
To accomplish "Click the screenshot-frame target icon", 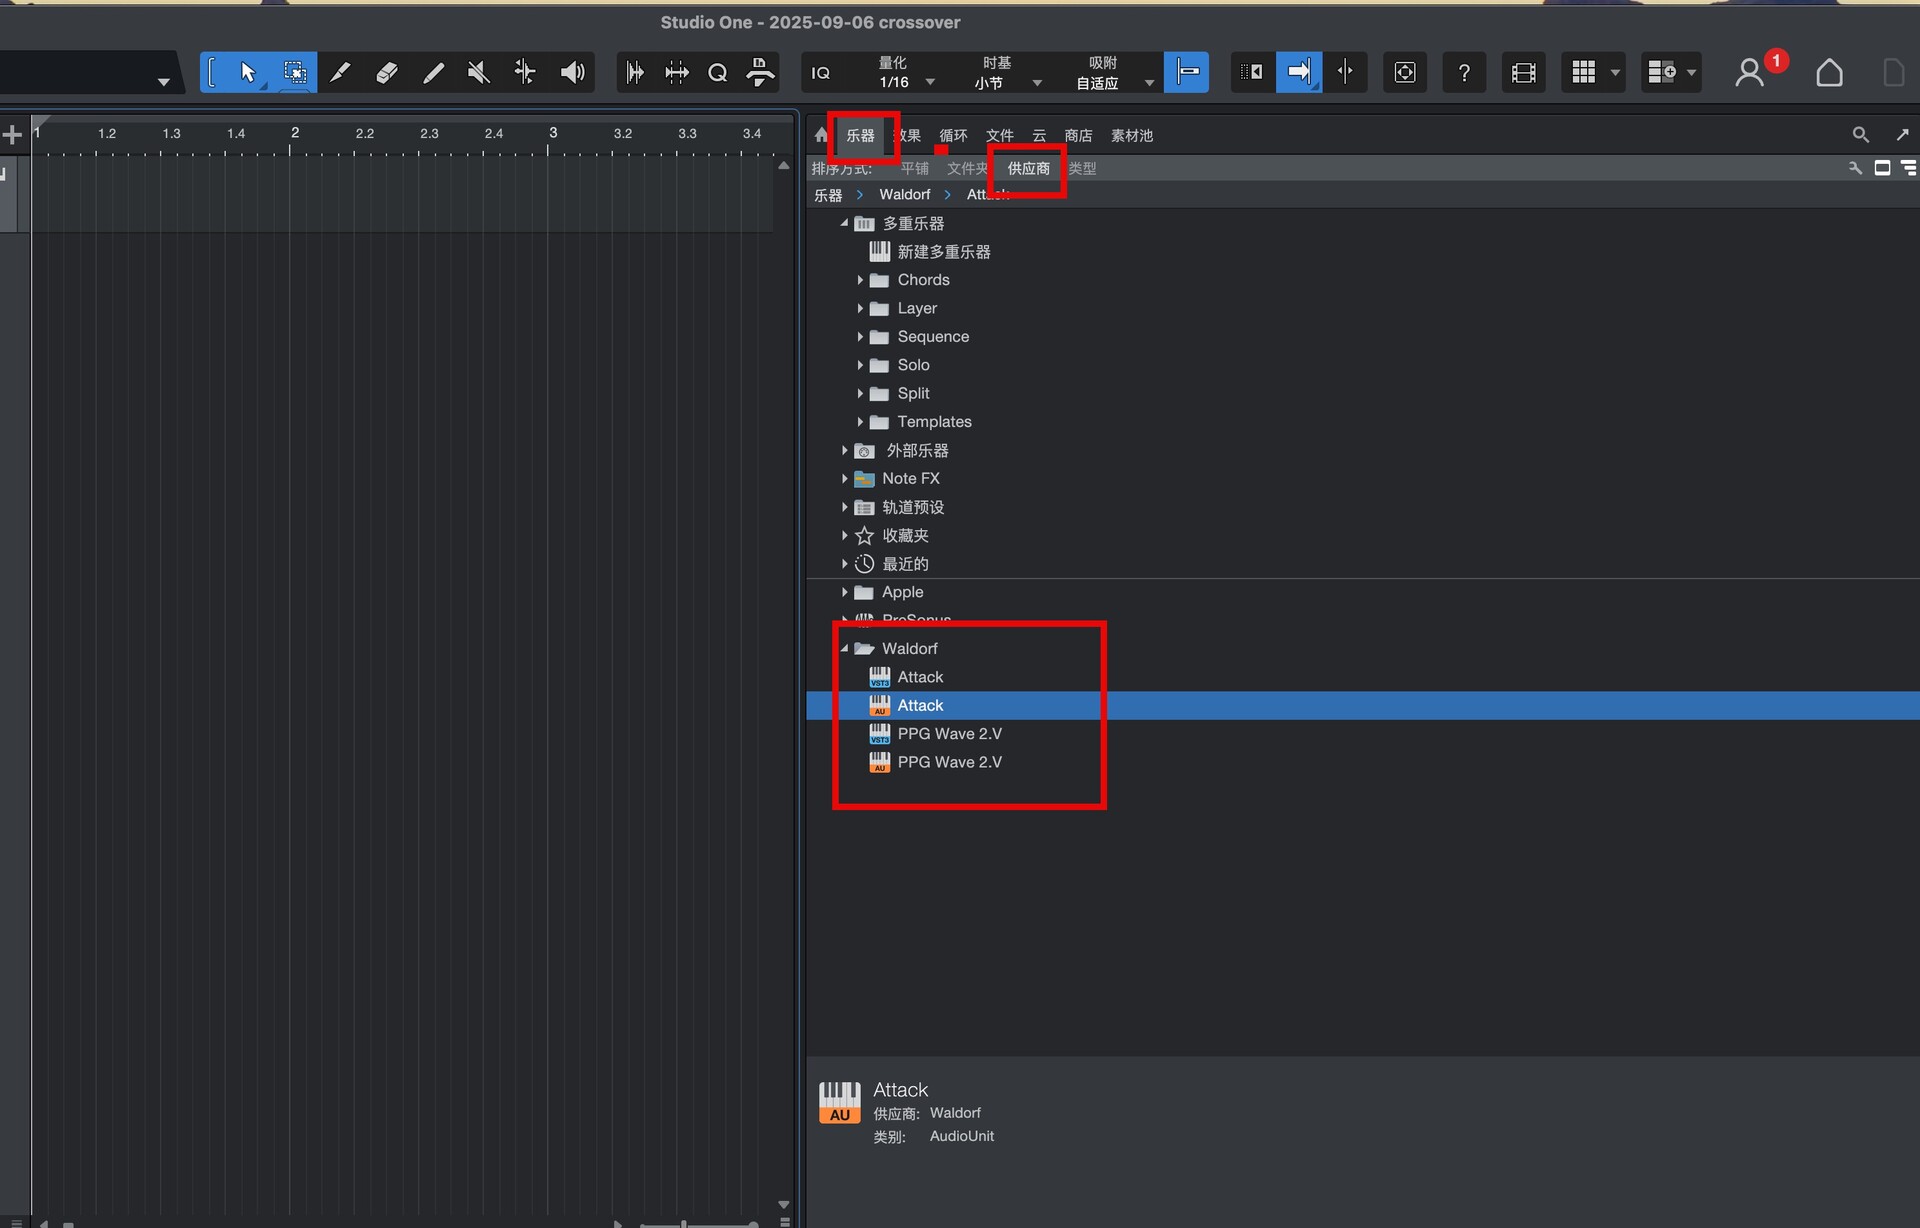I will 1405,72.
